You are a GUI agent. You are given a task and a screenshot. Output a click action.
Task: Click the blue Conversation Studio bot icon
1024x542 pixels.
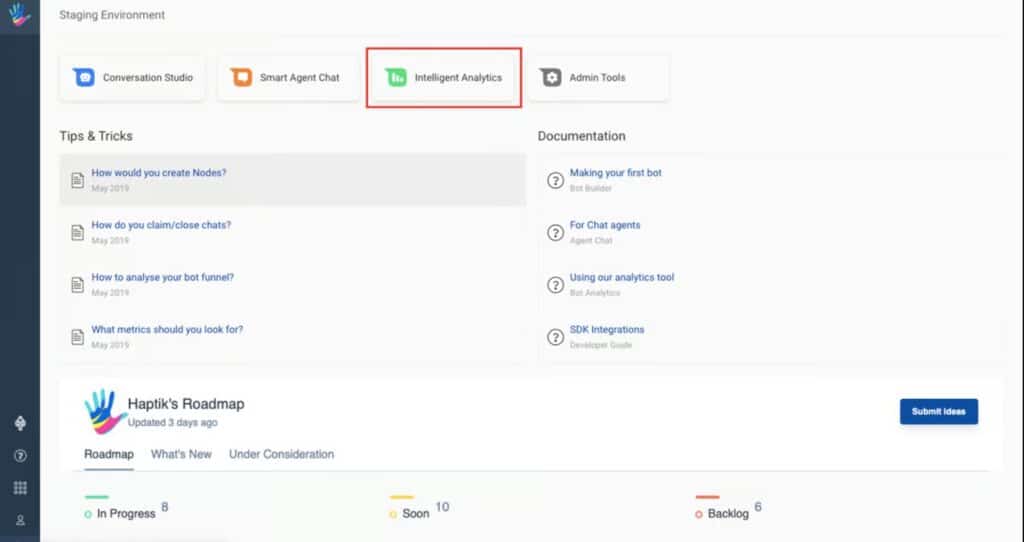pos(84,77)
